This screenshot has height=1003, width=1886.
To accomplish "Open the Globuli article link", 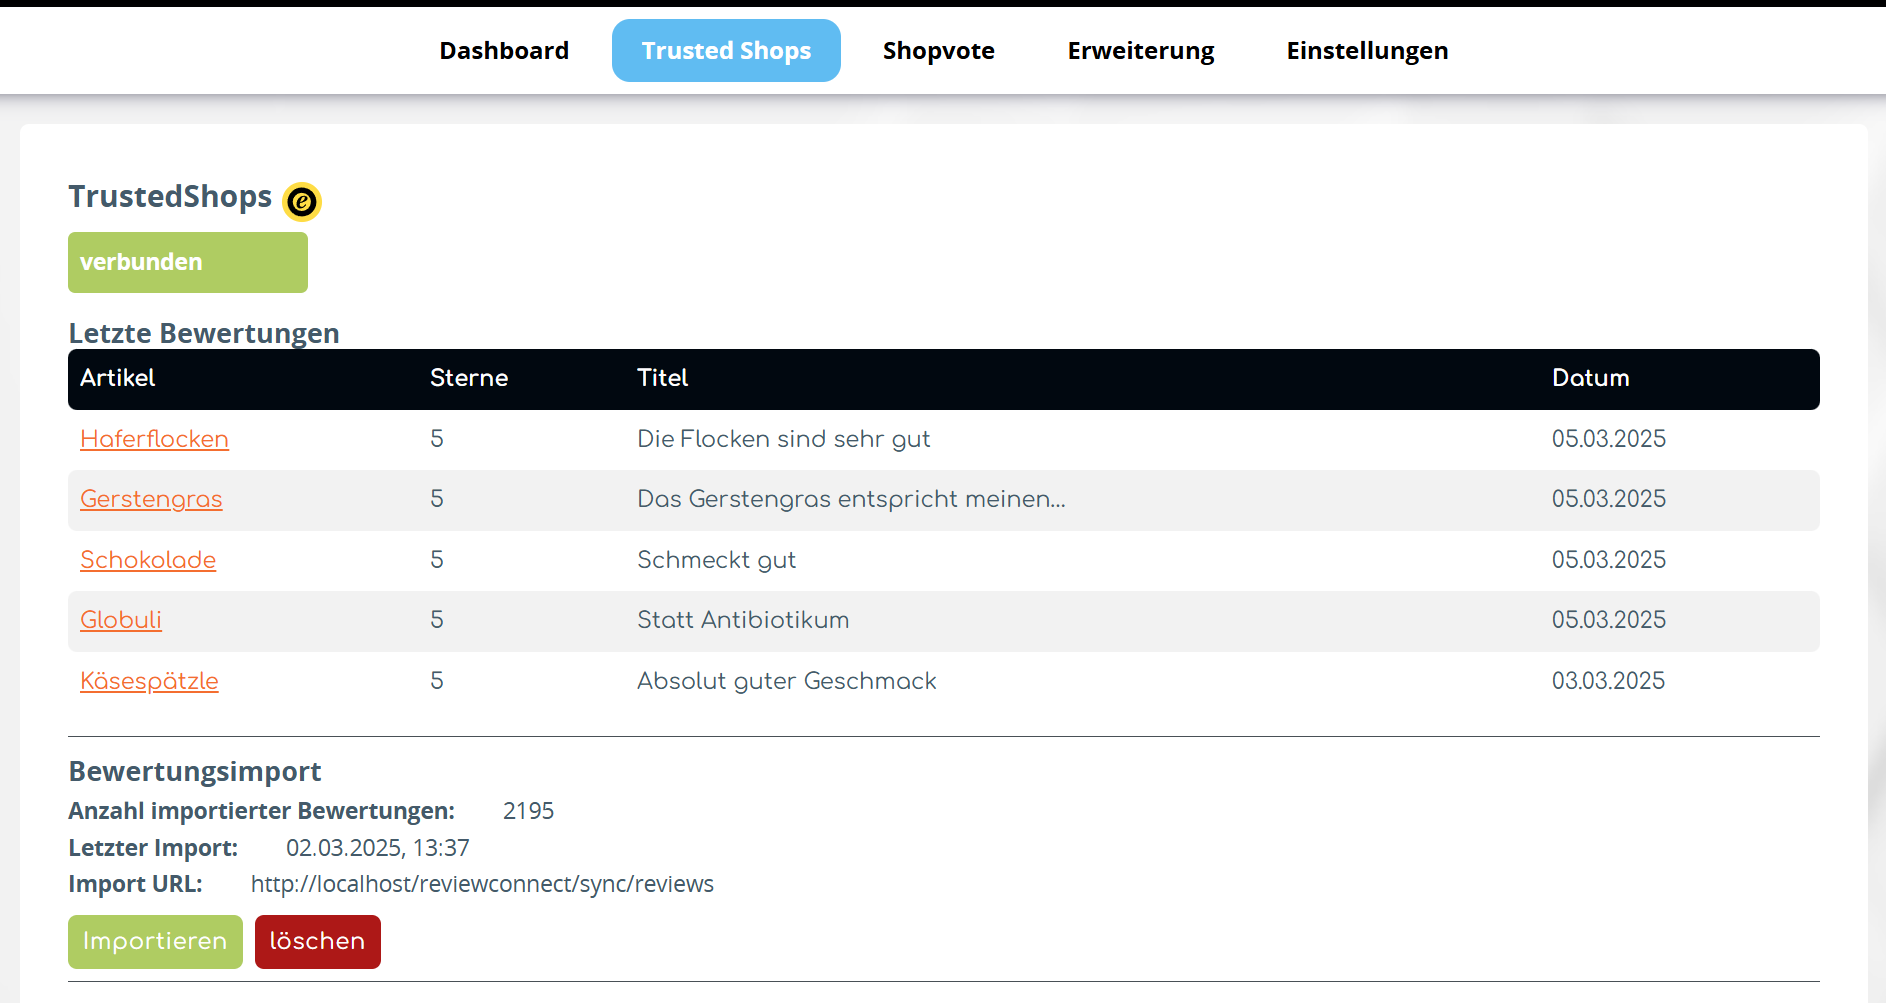I will [x=121, y=620].
